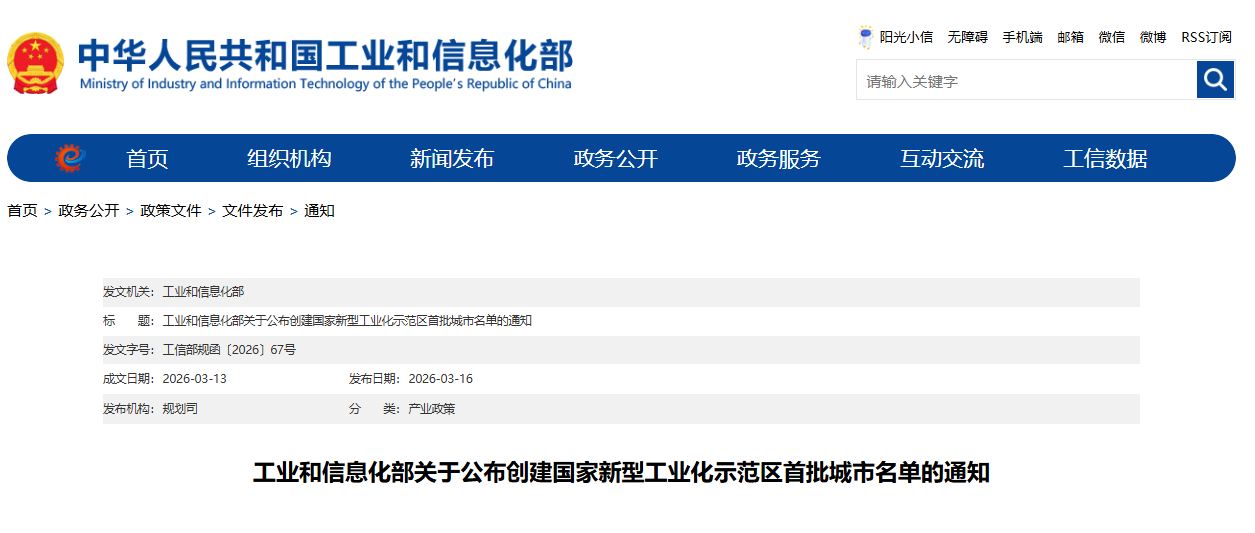The height and width of the screenshot is (533, 1255).
Task: Open the 政务服务 menu item
Action: pos(778,158)
